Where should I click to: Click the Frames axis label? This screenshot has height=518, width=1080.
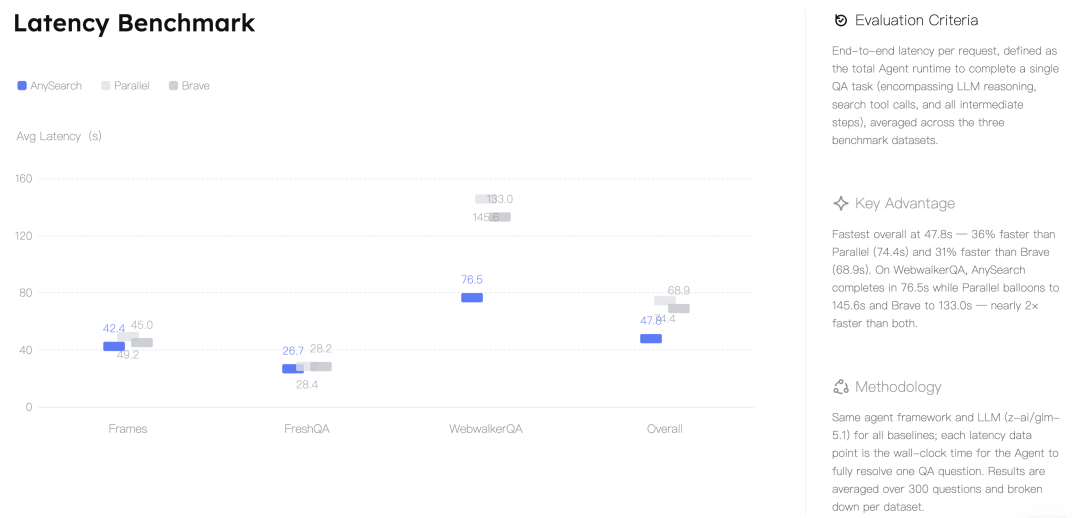click(128, 428)
